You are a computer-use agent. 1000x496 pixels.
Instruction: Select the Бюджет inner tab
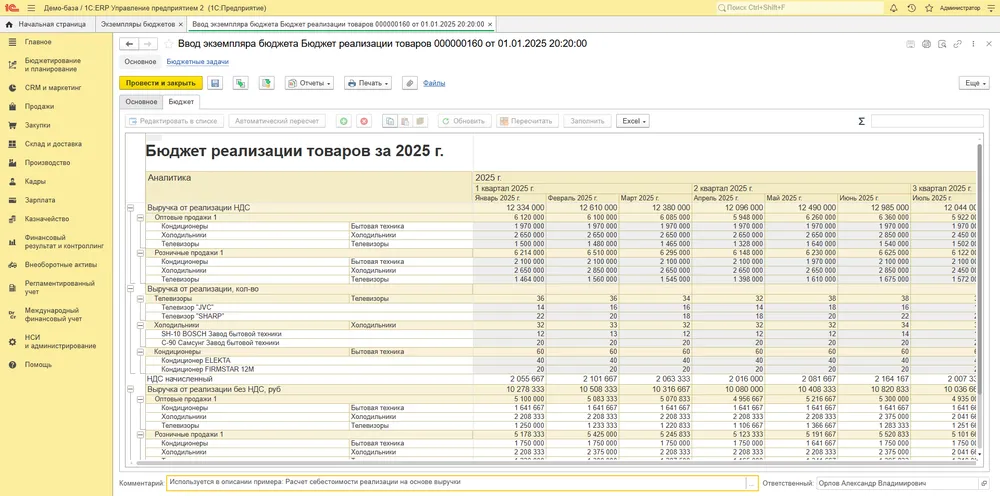coord(181,102)
